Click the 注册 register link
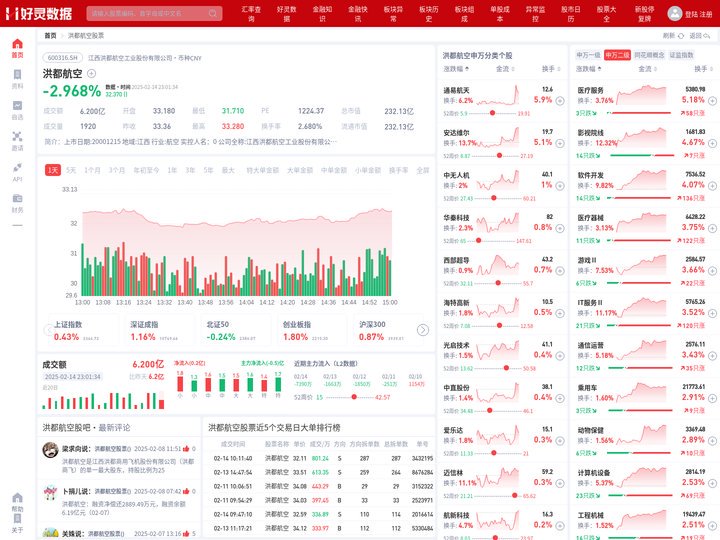The height and width of the screenshot is (540, 720). [706, 14]
